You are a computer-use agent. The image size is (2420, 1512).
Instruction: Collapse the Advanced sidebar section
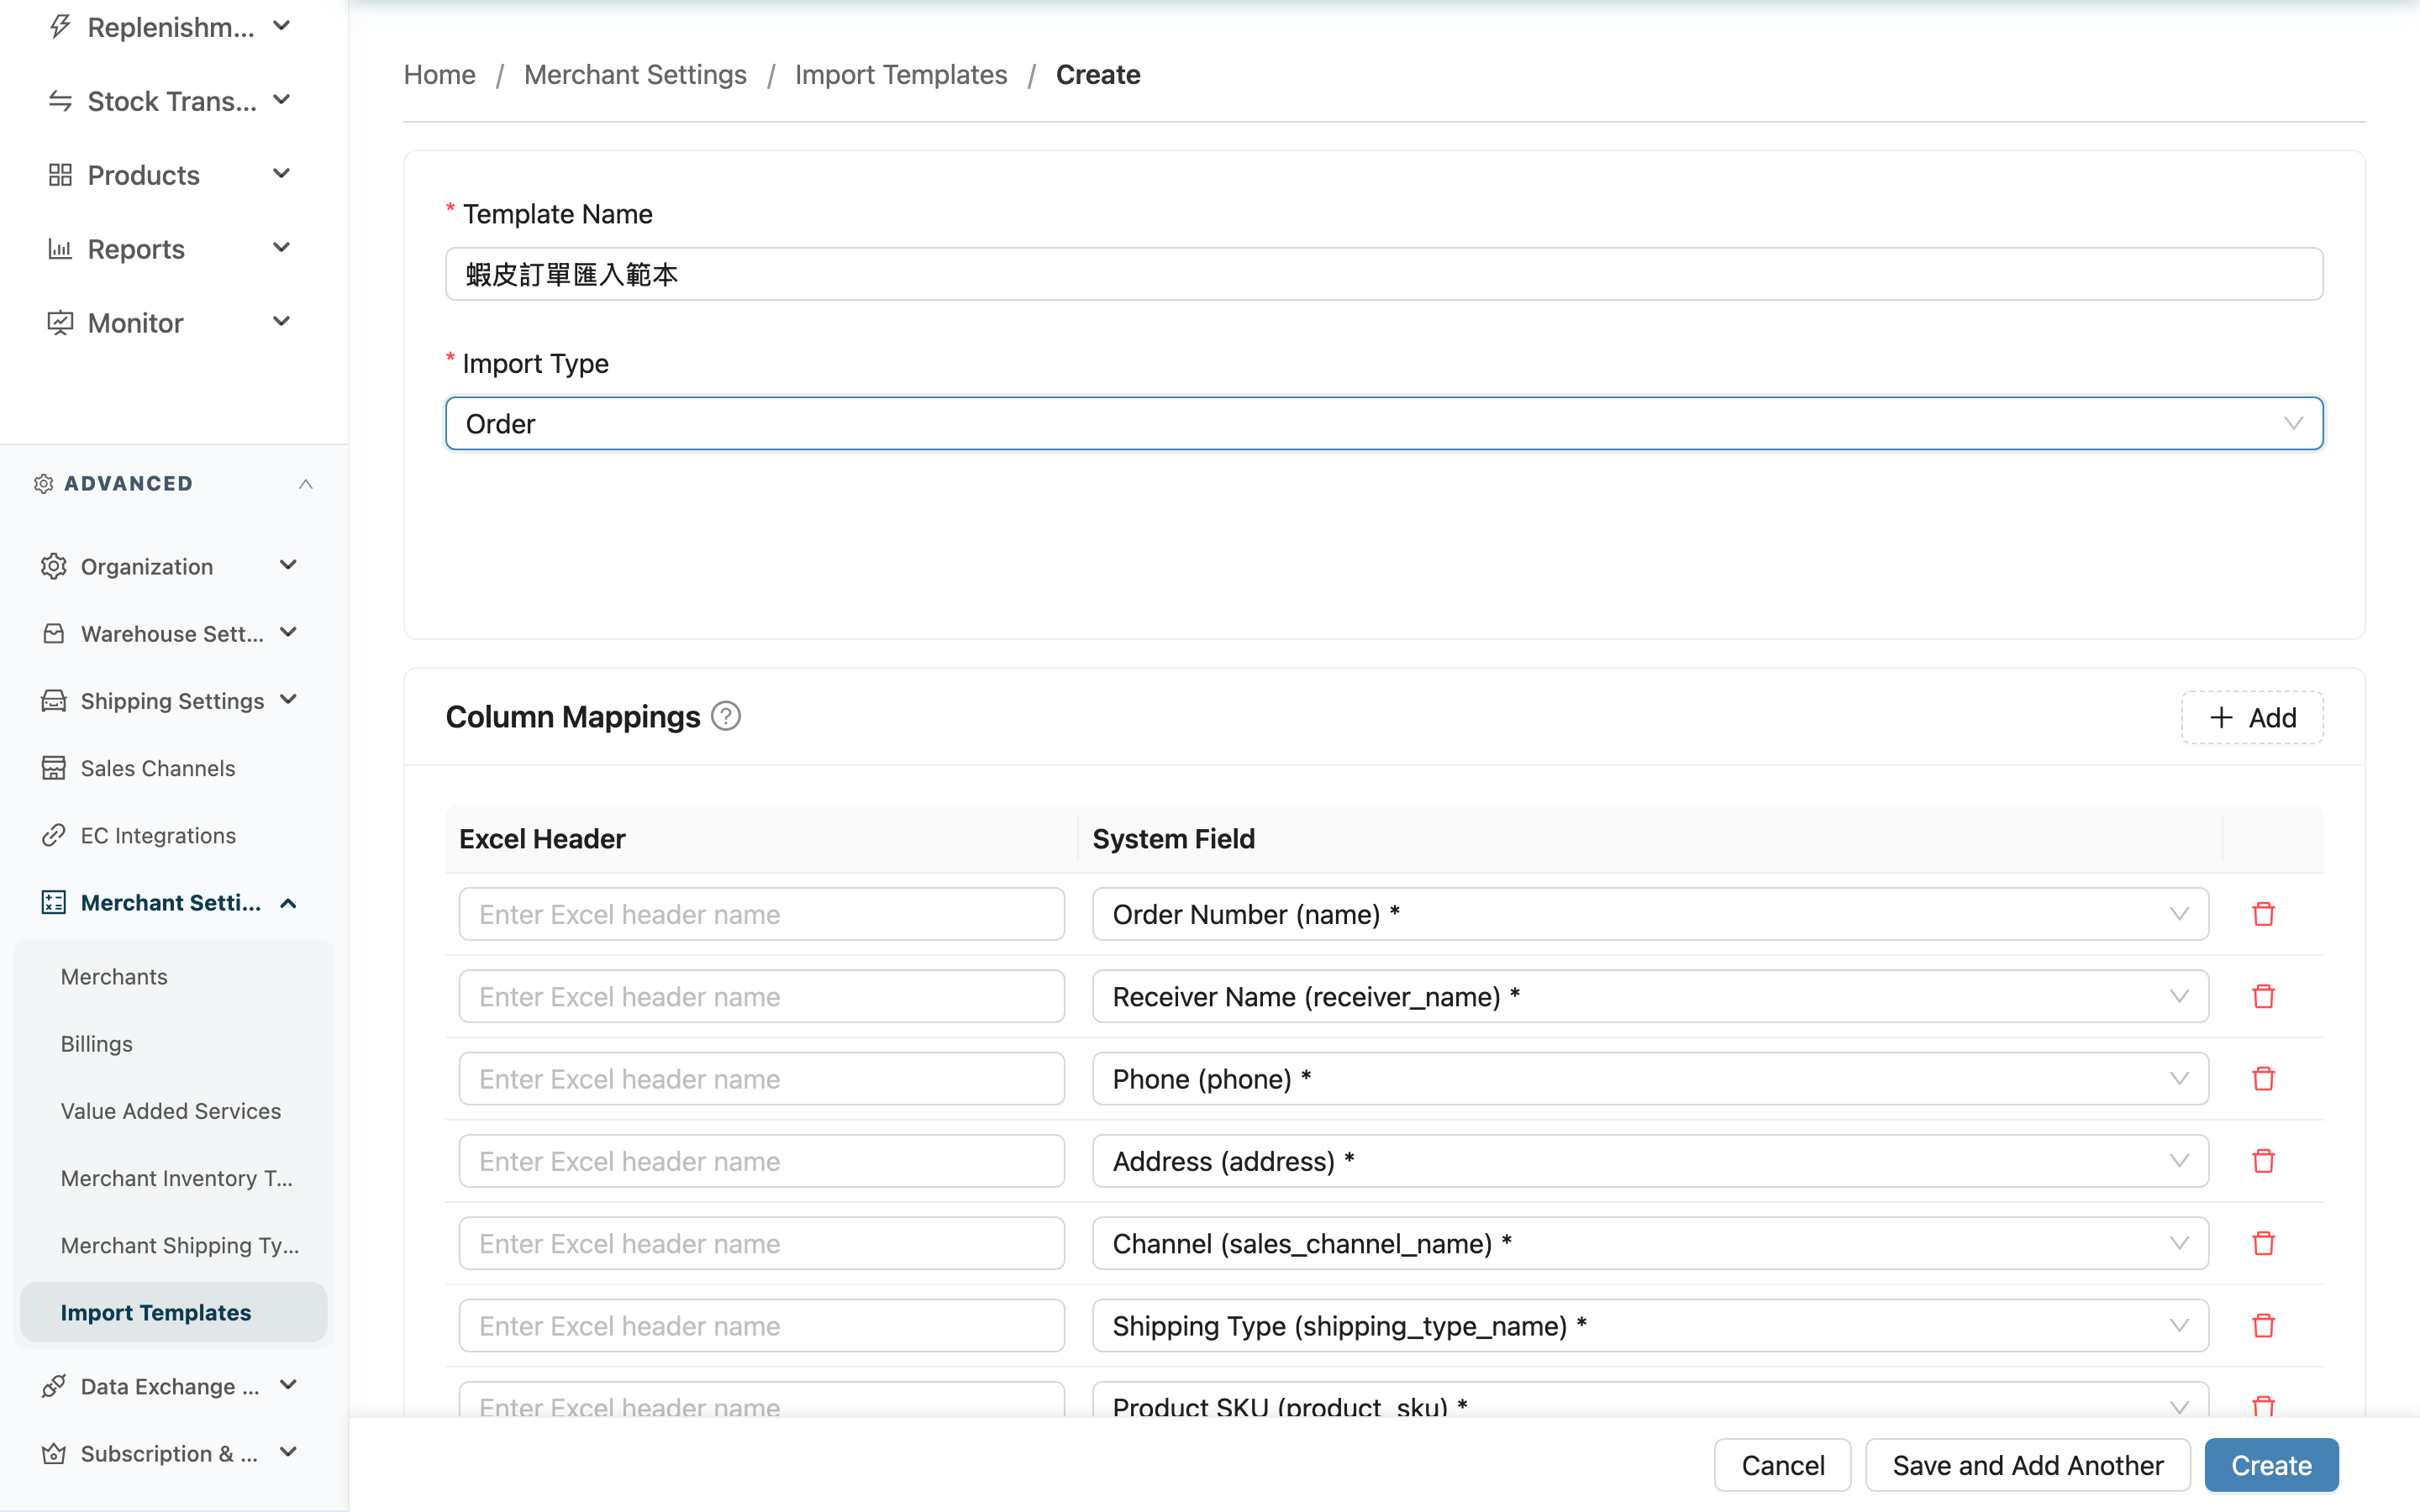tap(306, 484)
